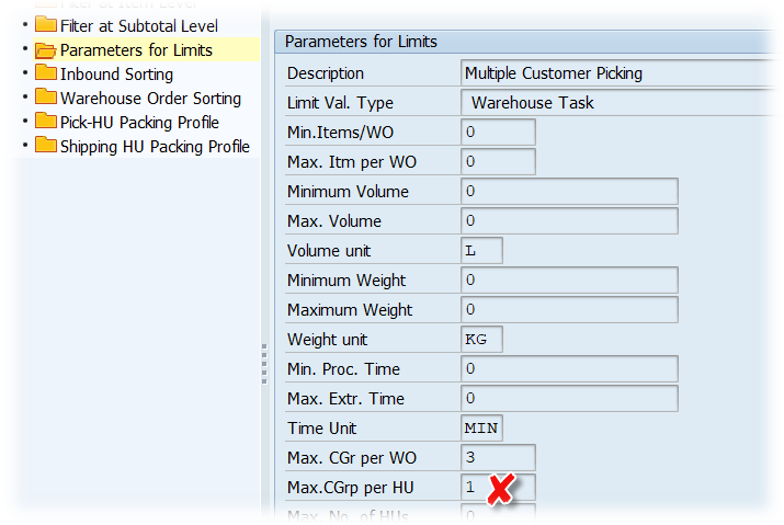Click the Max. Volume input field
784x525 pixels.
pyautogui.click(x=570, y=220)
